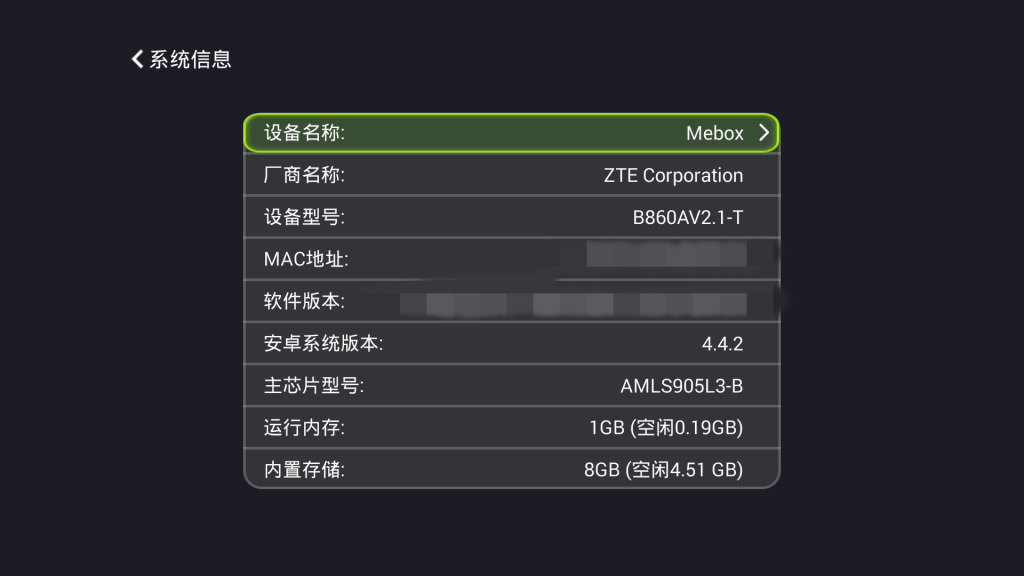Click the ZTE Corporation manufacturer value
The width and height of the screenshot is (1024, 576).
pyautogui.click(x=673, y=175)
